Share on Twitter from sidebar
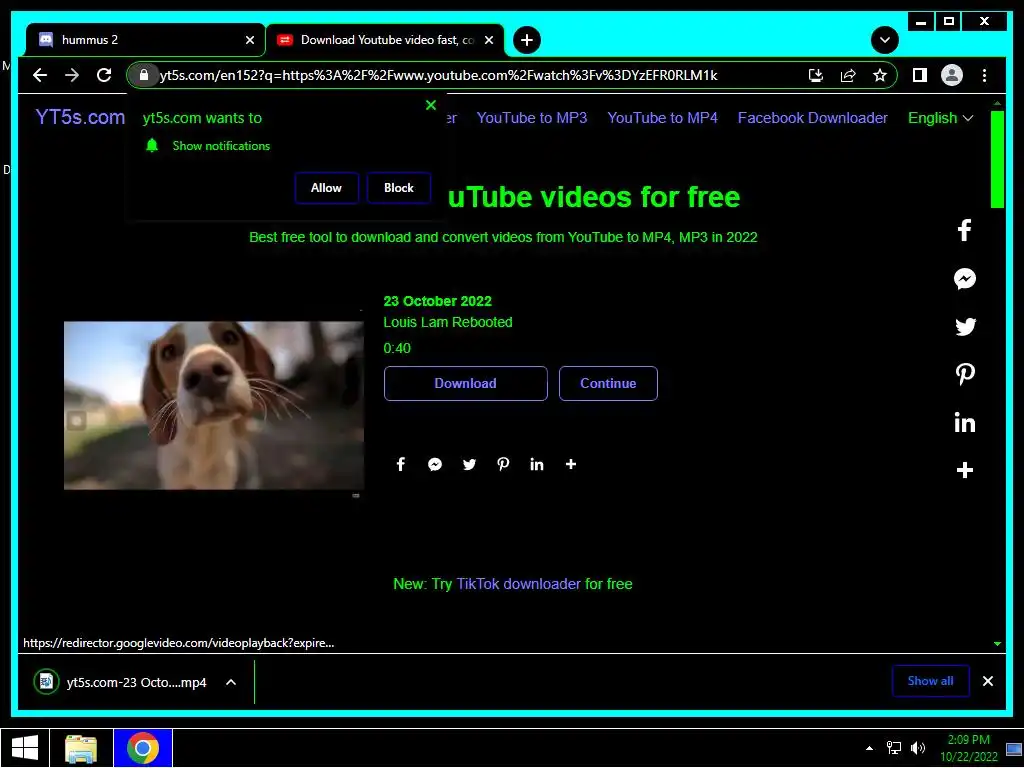The height and width of the screenshot is (768, 1024). (965, 327)
